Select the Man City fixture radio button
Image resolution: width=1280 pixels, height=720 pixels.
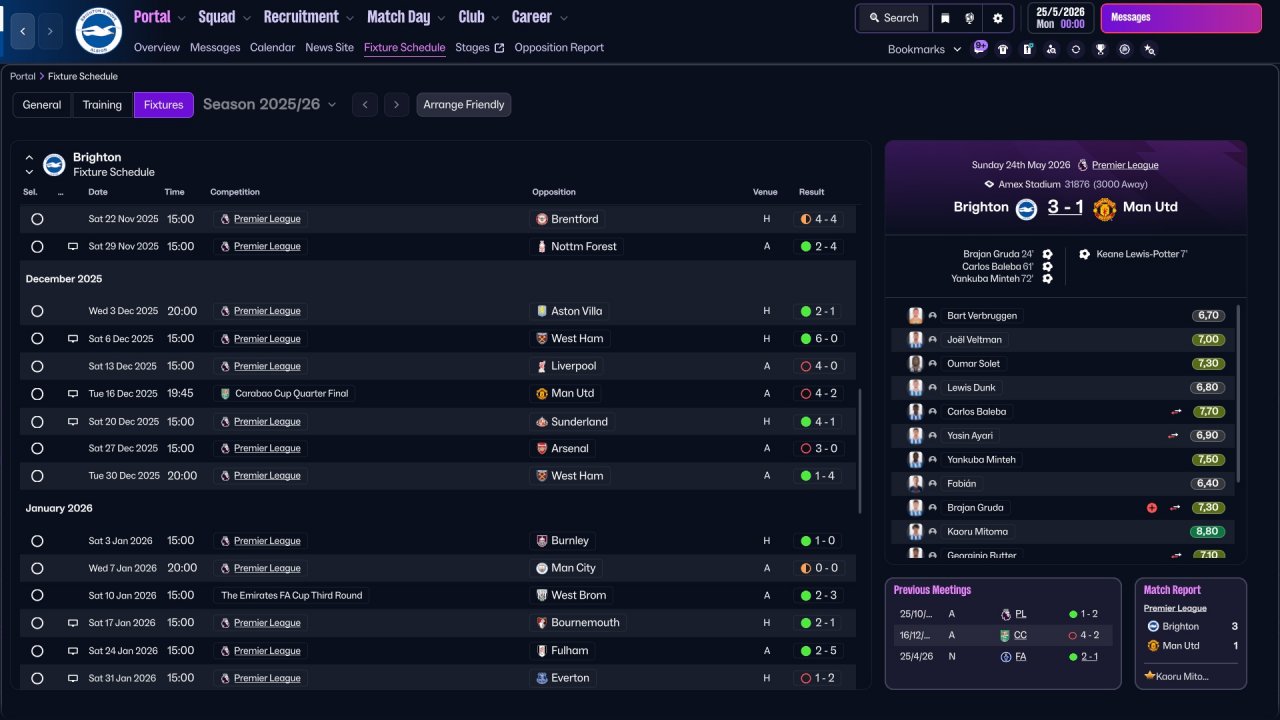tap(37, 568)
